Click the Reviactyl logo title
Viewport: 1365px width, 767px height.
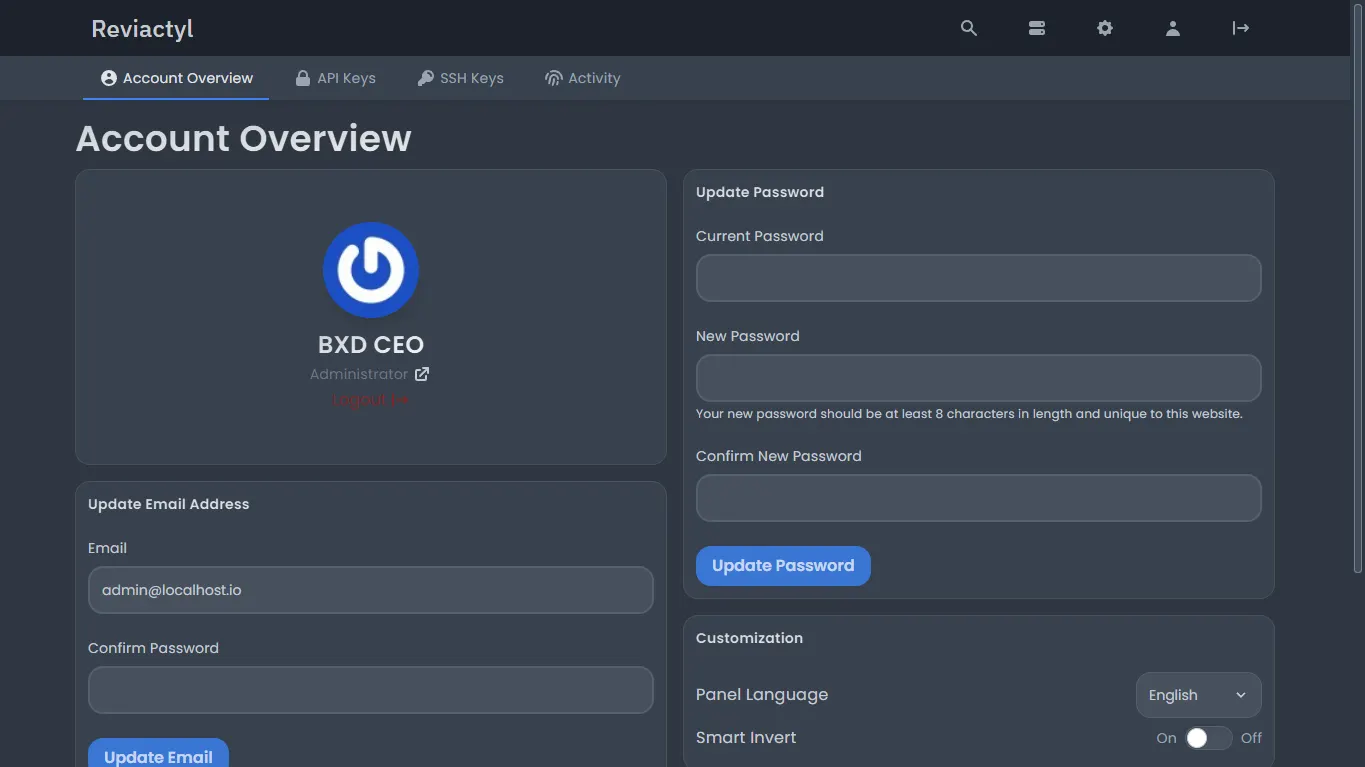click(x=142, y=29)
